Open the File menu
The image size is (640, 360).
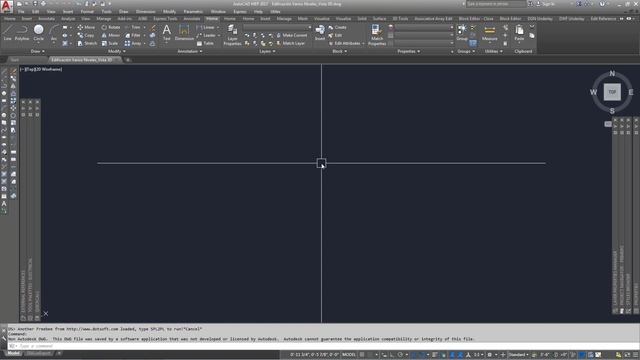21,11
